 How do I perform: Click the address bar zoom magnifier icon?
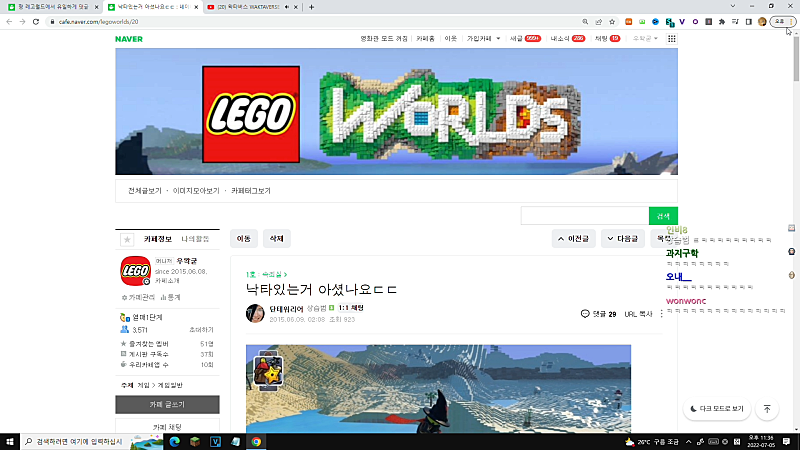pyautogui.click(x=585, y=21)
